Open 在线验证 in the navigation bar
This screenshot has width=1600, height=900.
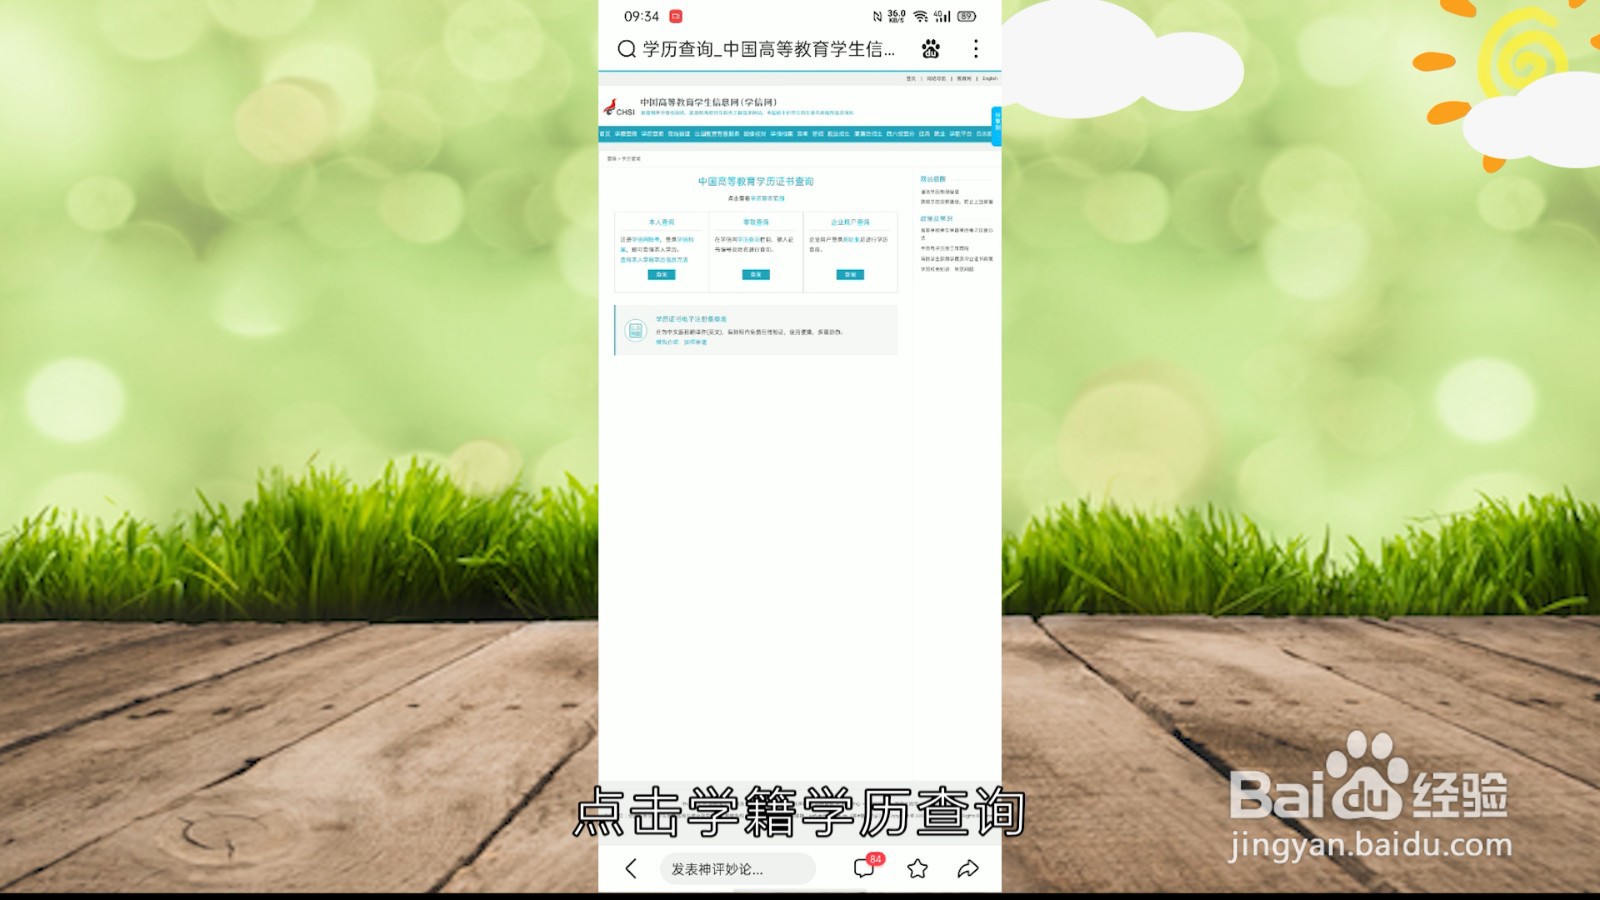(679, 133)
